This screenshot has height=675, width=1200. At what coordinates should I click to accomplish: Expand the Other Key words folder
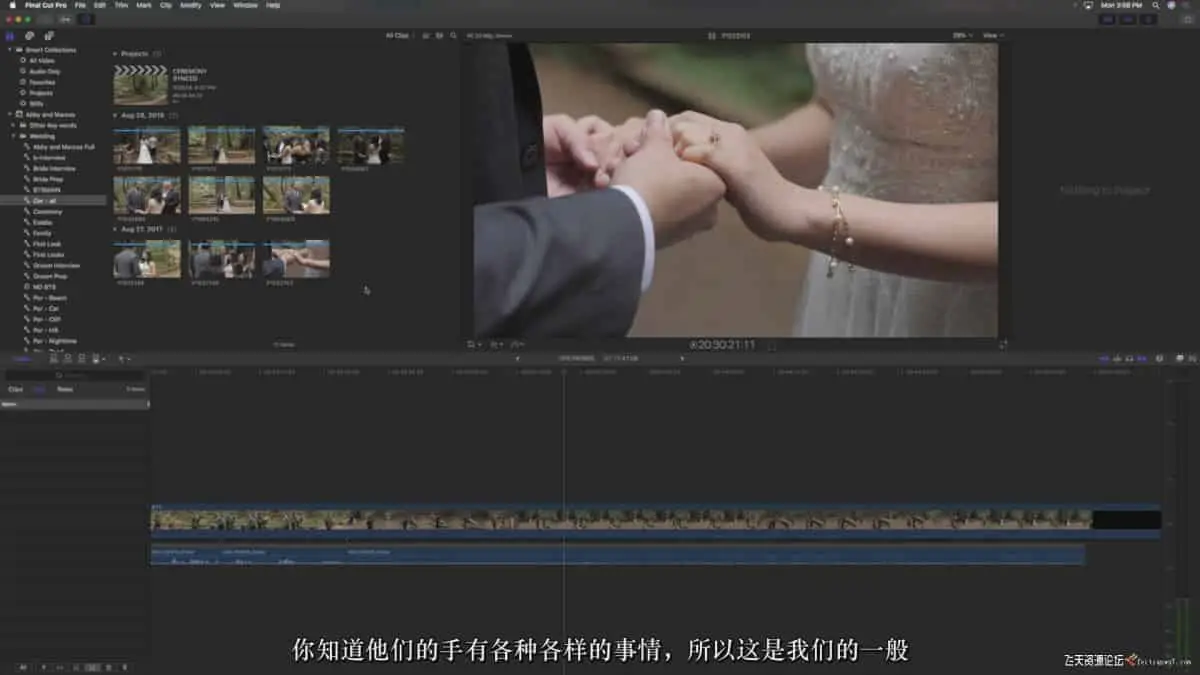tap(15, 125)
